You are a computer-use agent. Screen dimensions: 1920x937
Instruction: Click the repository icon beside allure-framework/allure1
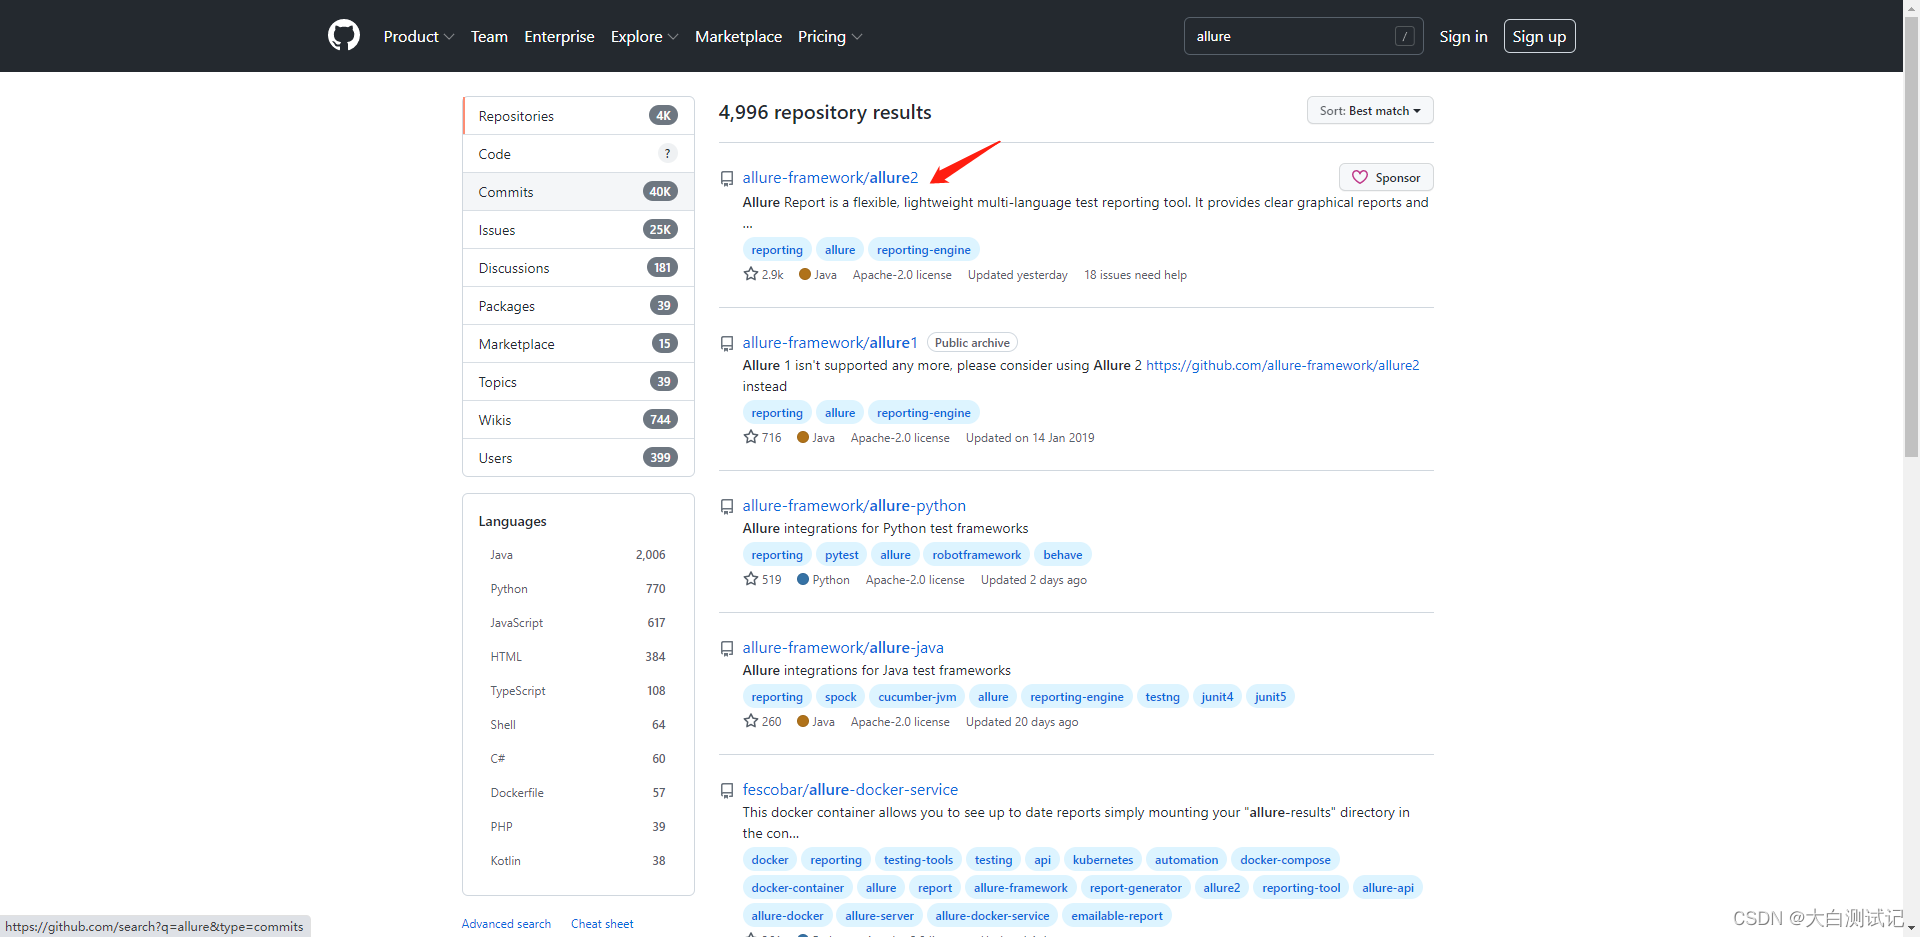coord(727,344)
